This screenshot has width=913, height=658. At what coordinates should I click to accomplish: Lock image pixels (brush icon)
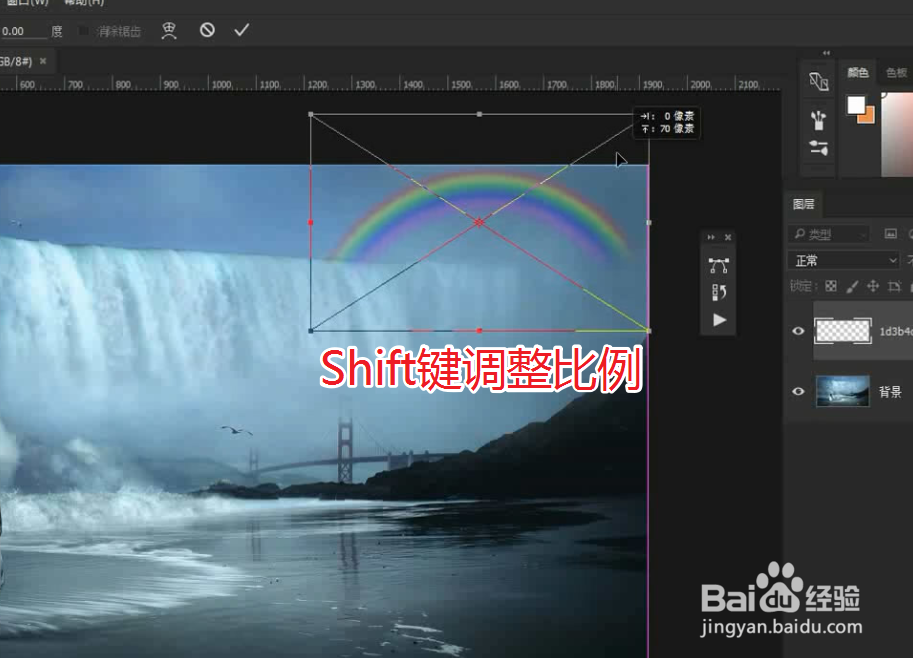tap(852, 286)
